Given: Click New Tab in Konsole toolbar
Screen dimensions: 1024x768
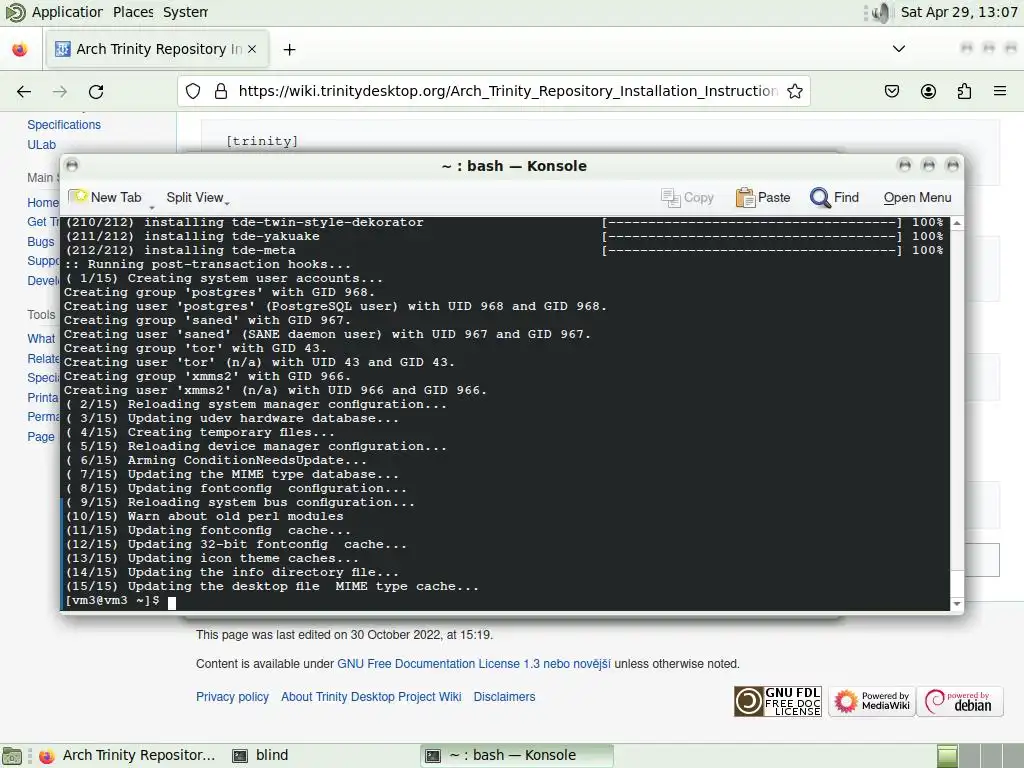Looking at the screenshot, I should [105, 197].
